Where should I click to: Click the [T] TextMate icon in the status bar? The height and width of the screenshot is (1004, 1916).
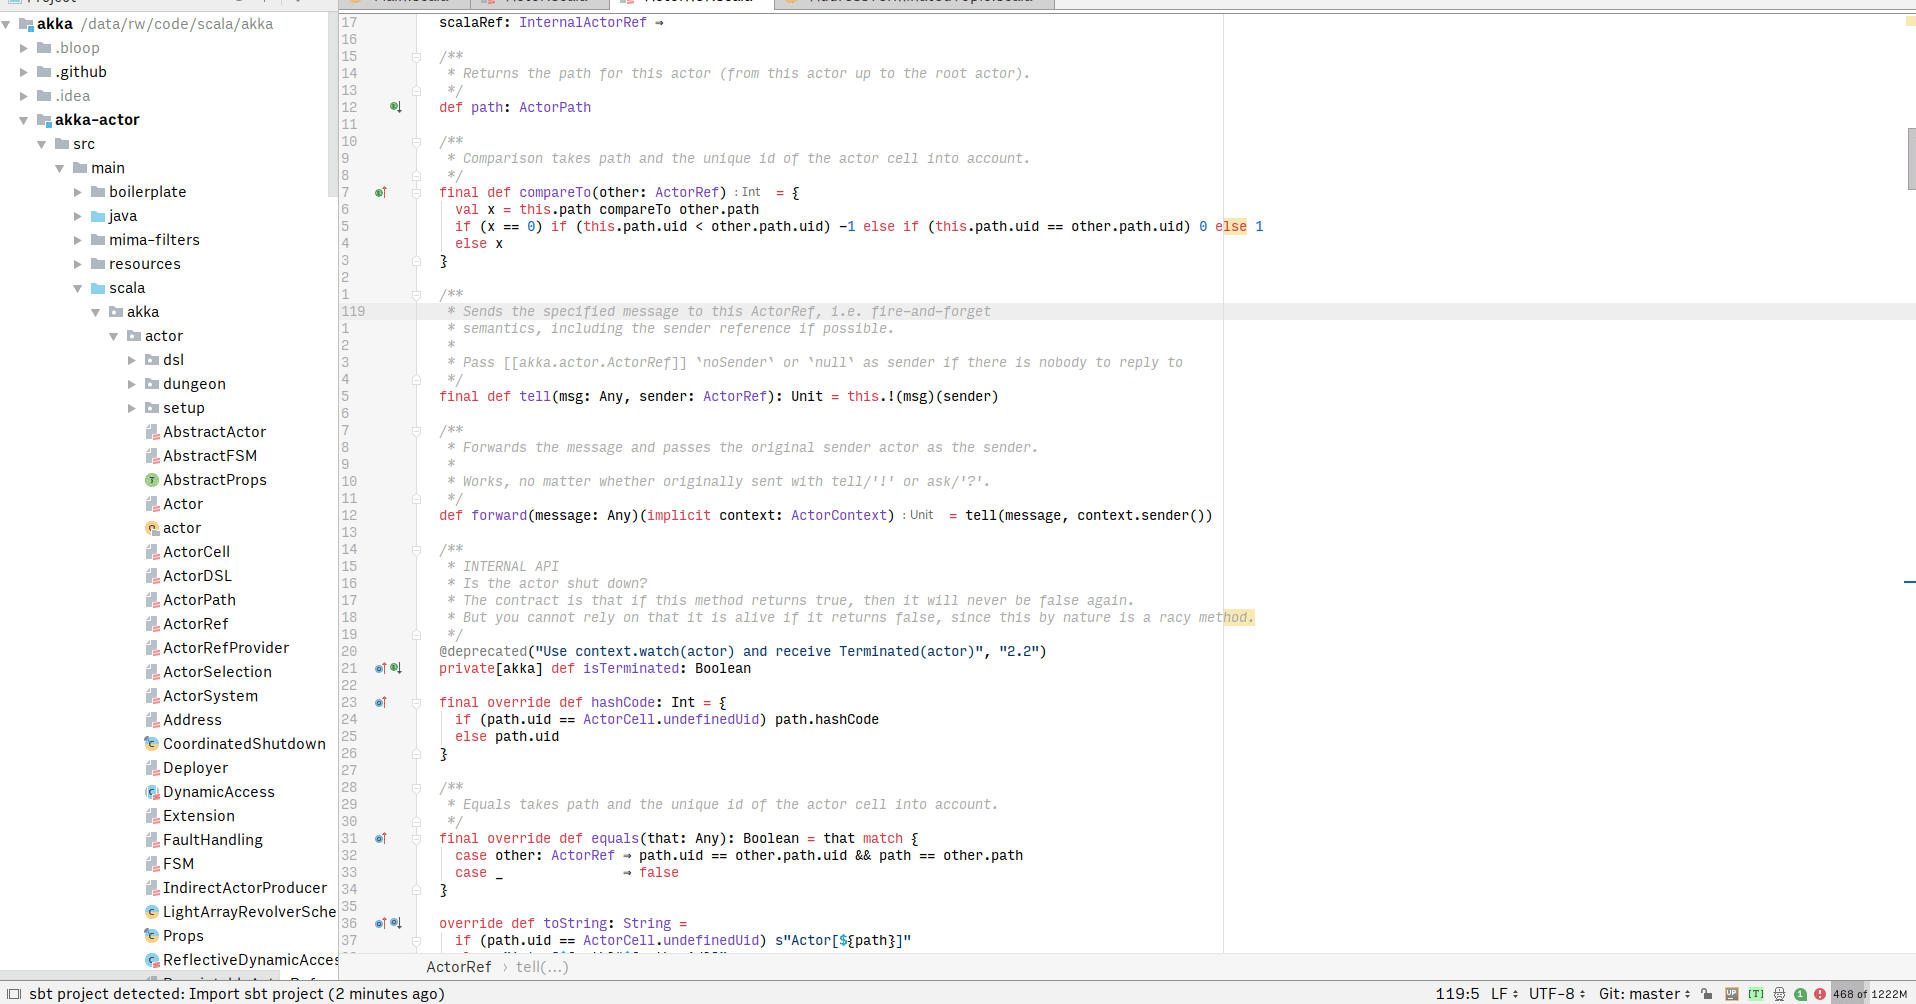tap(1755, 994)
